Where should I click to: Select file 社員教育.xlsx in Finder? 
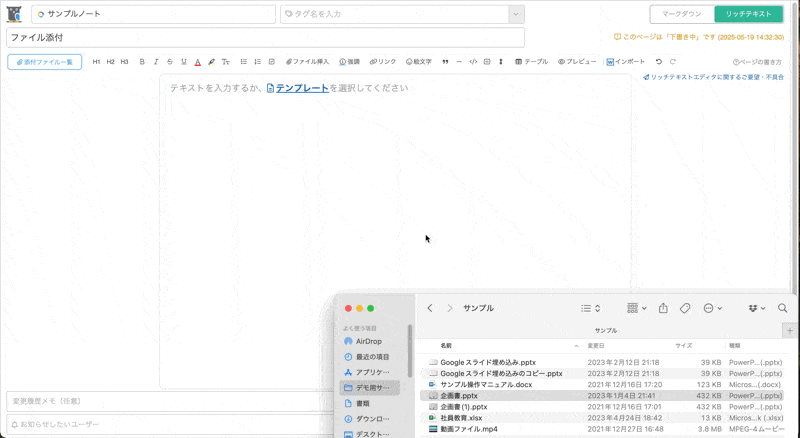coord(602,418)
